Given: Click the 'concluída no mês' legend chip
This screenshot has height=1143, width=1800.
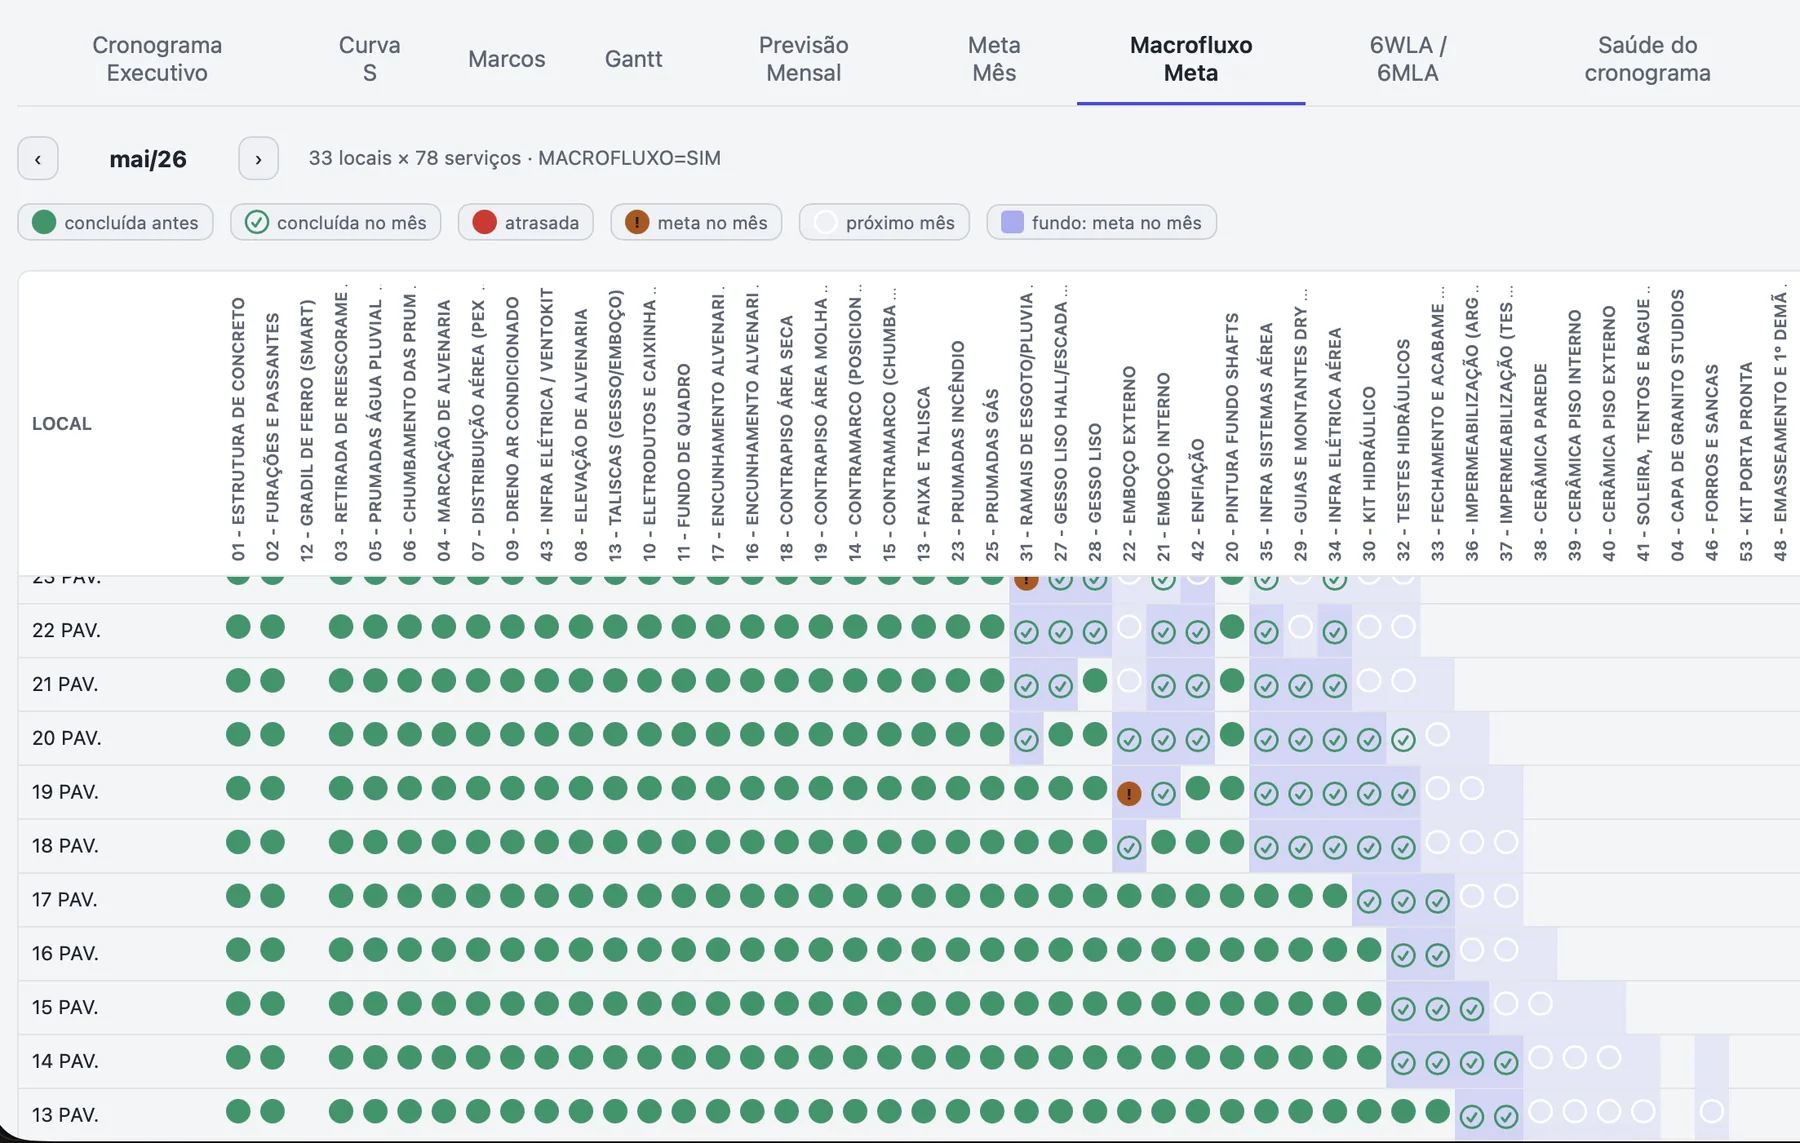Looking at the screenshot, I should [336, 223].
